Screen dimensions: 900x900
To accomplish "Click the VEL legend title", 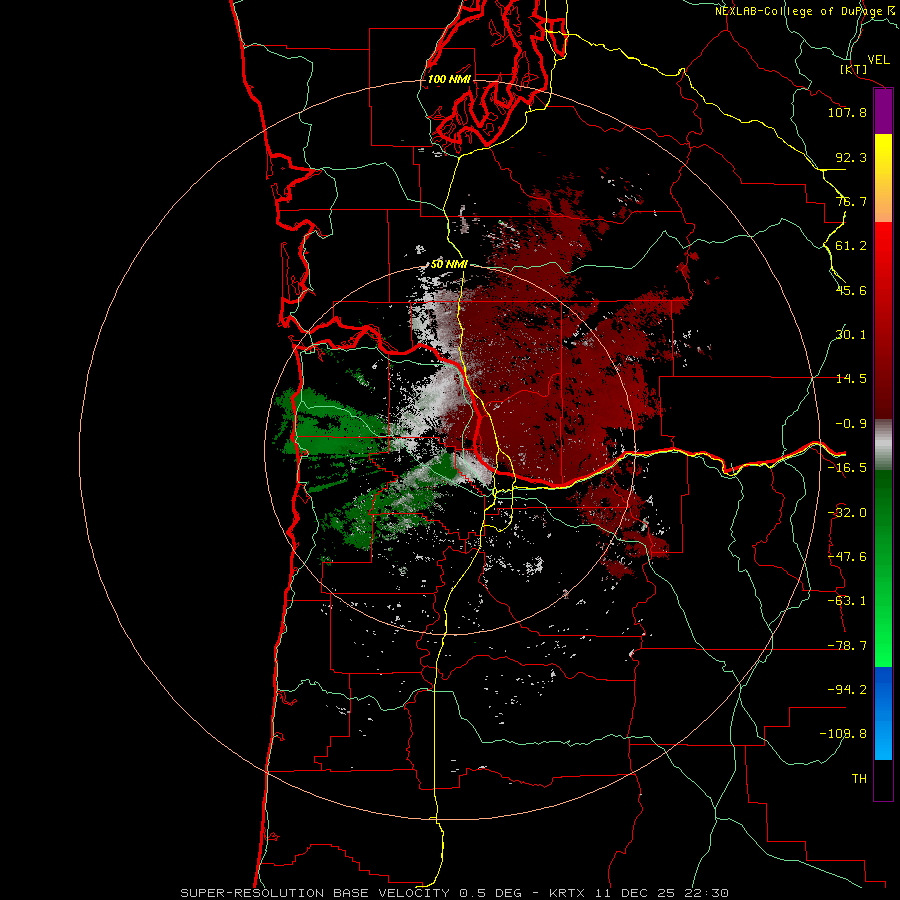I will pyautogui.click(x=878, y=60).
